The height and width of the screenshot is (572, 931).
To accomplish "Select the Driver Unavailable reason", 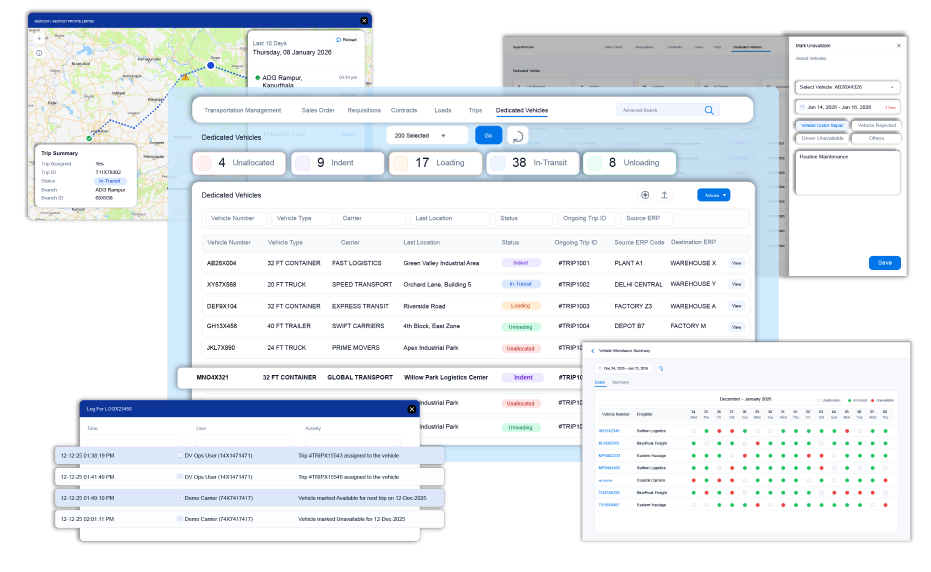I will click(x=821, y=138).
